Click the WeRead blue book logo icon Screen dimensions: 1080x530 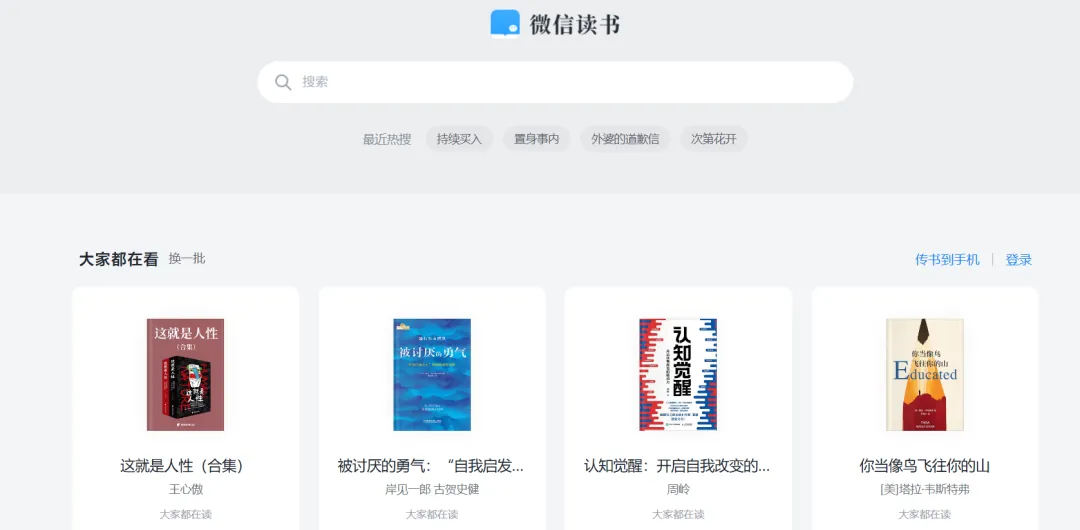tap(505, 23)
